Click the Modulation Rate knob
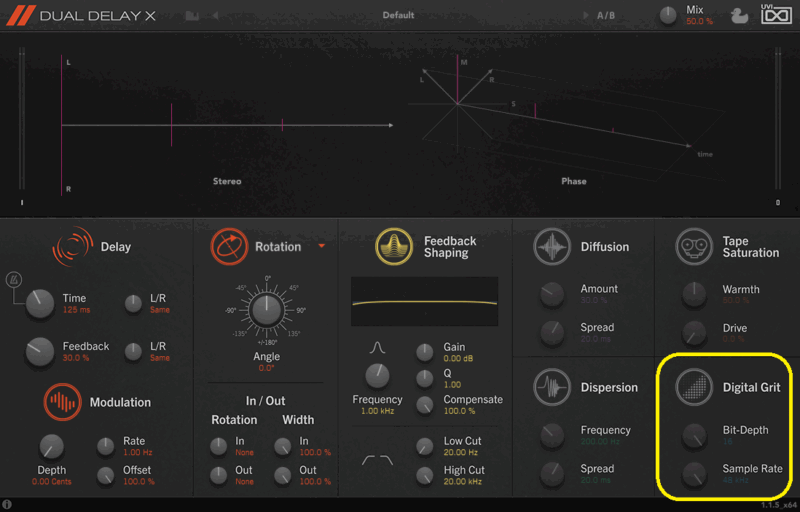Viewport: 800px width, 512px height. pos(106,447)
